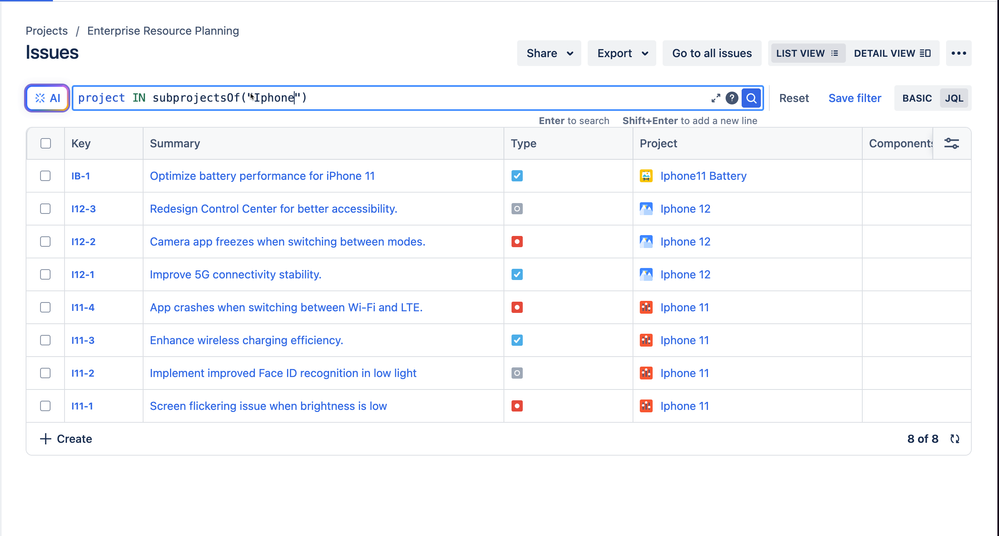The height and width of the screenshot is (536, 999).
Task: Open the Enterprise Resource Planning breadcrumb
Action: (x=163, y=31)
